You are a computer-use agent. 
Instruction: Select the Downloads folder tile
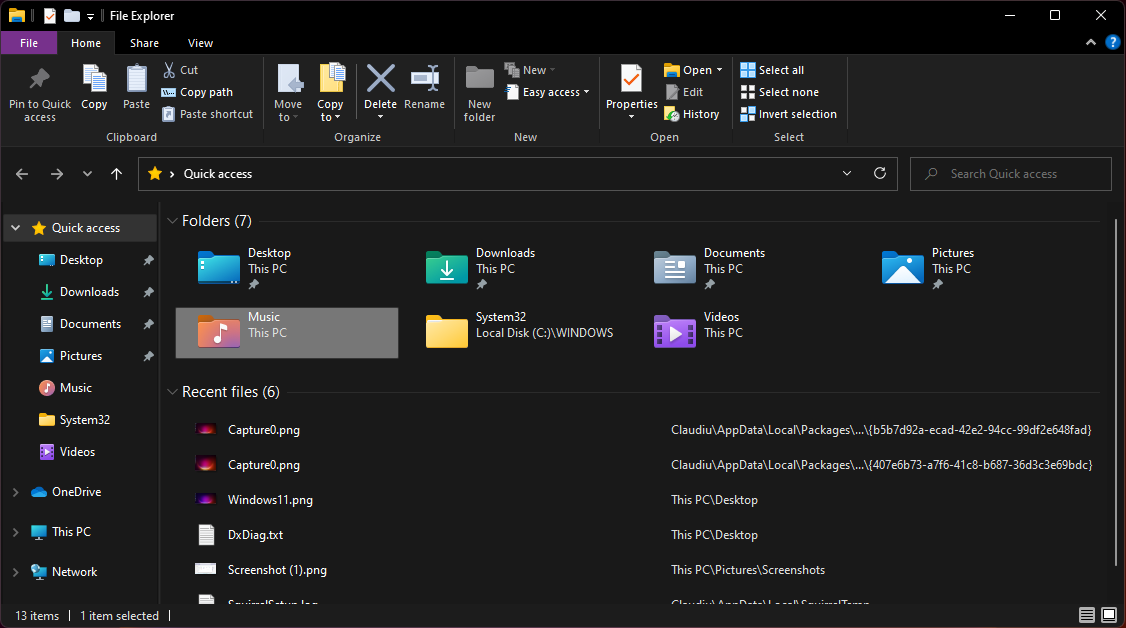click(514, 268)
